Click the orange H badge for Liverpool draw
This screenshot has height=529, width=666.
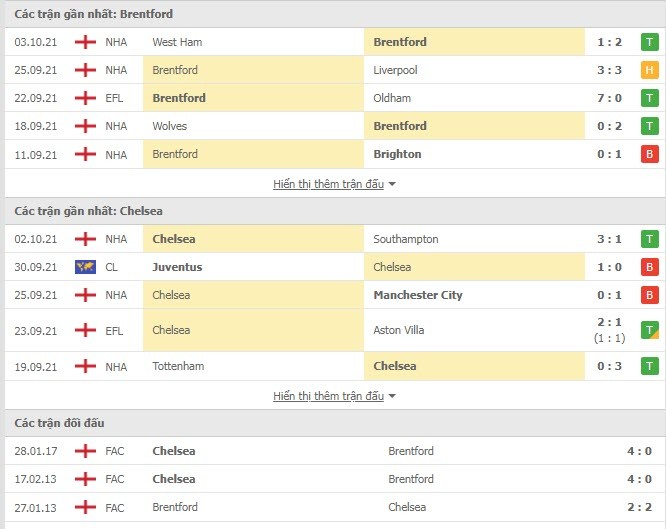click(649, 70)
